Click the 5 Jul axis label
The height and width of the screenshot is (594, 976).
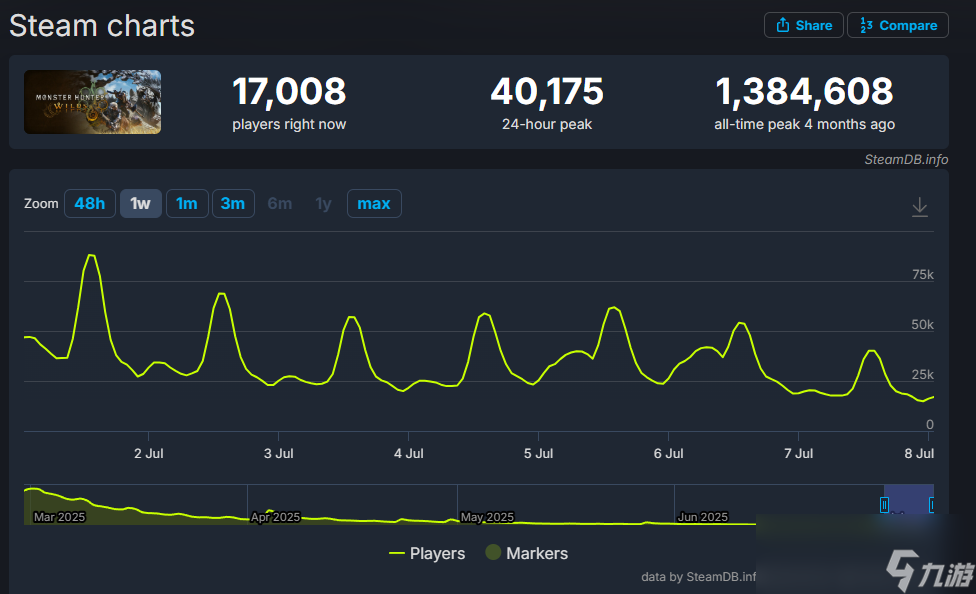click(538, 453)
